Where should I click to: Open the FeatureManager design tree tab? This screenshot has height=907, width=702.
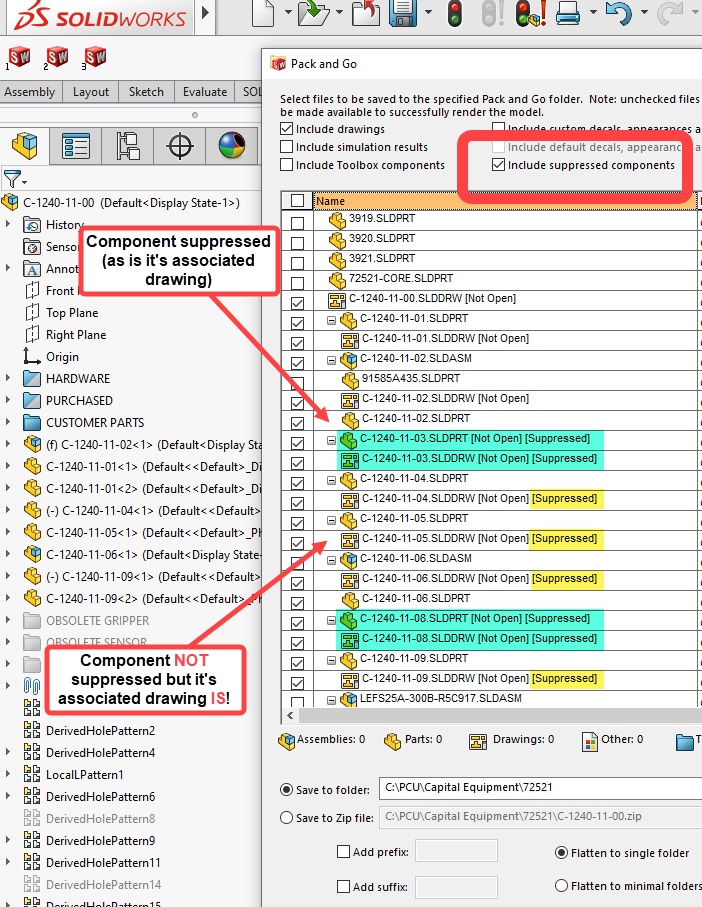[x=24, y=146]
